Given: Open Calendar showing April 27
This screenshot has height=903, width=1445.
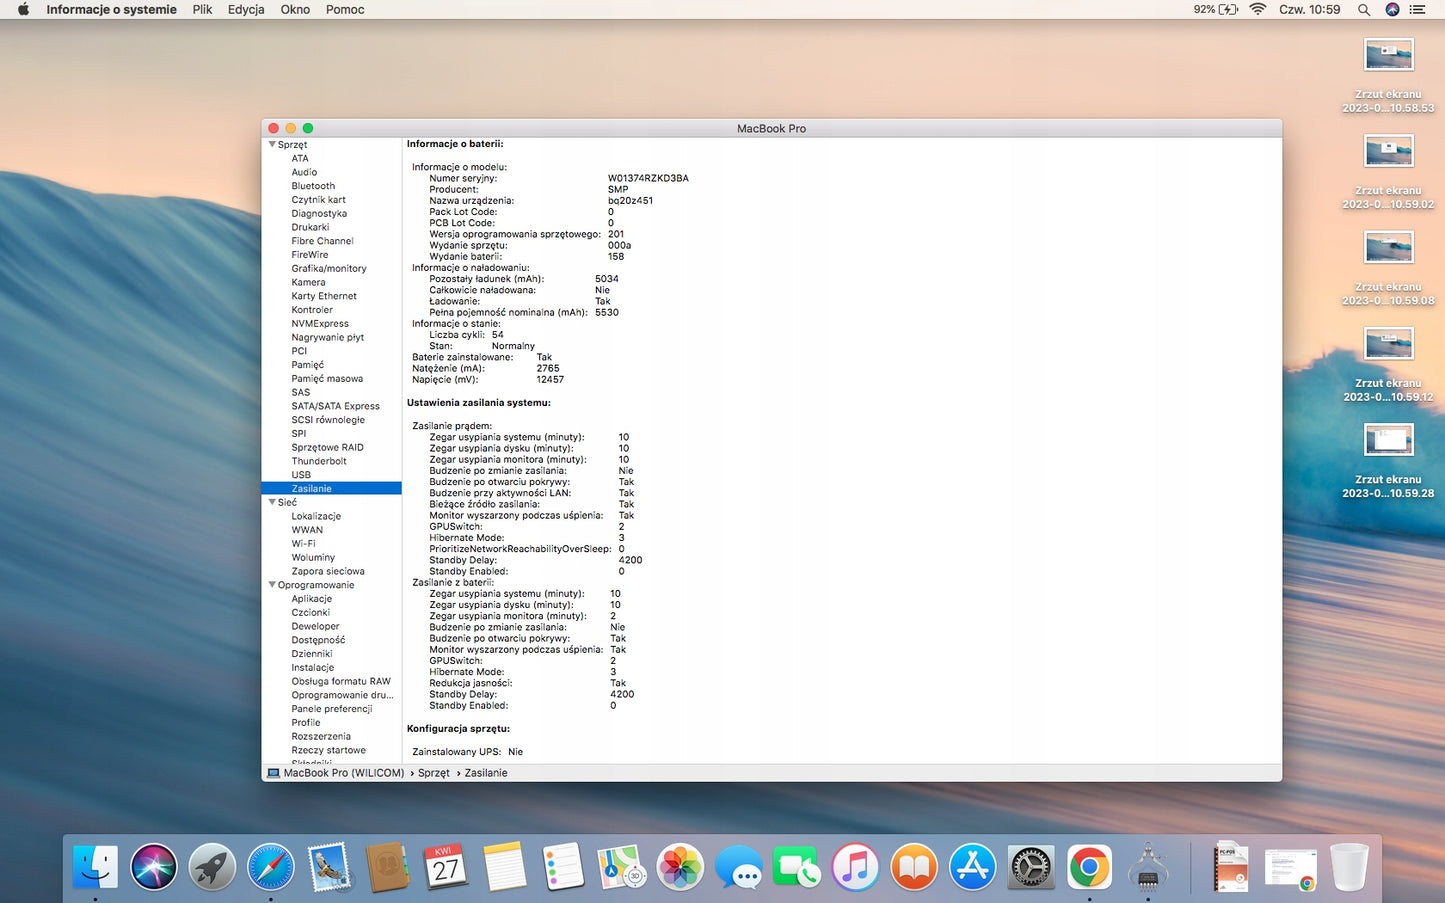Looking at the screenshot, I should tap(446, 866).
